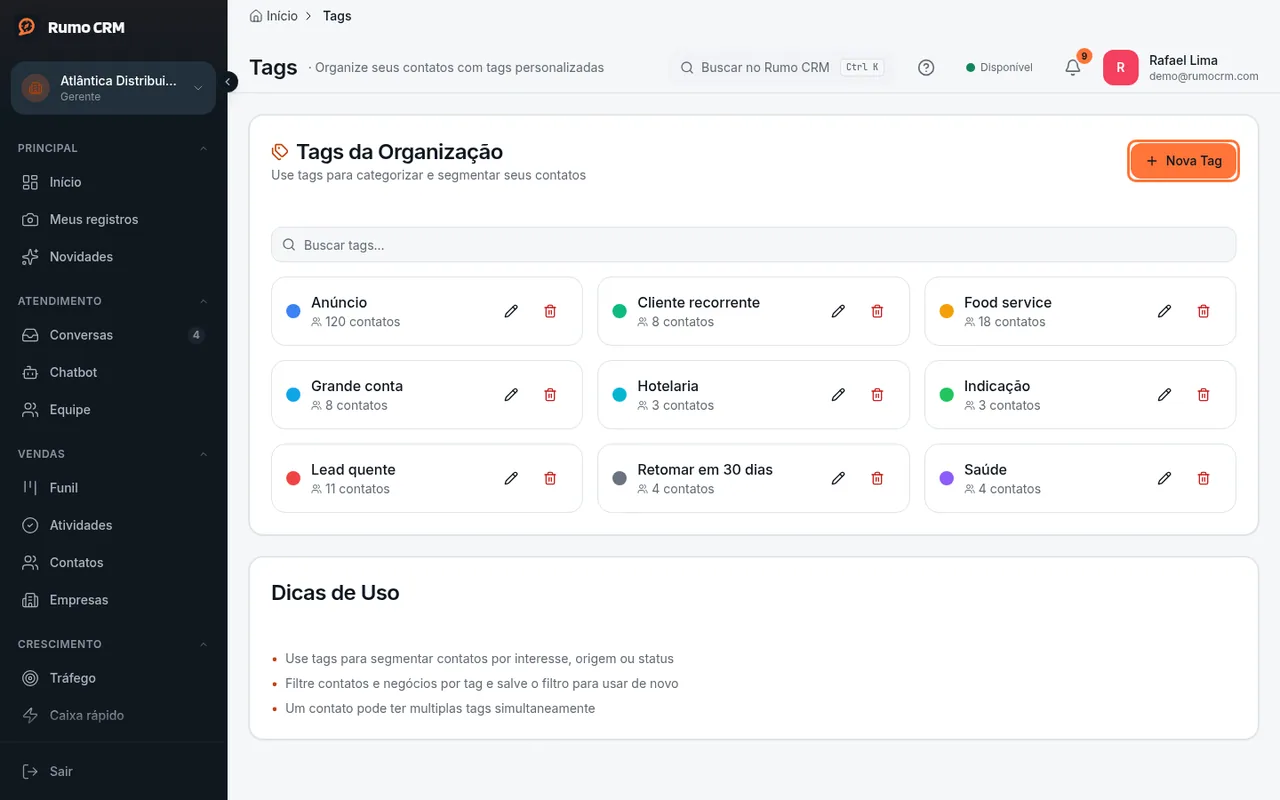Edit the Indicação tag

(x=1164, y=395)
